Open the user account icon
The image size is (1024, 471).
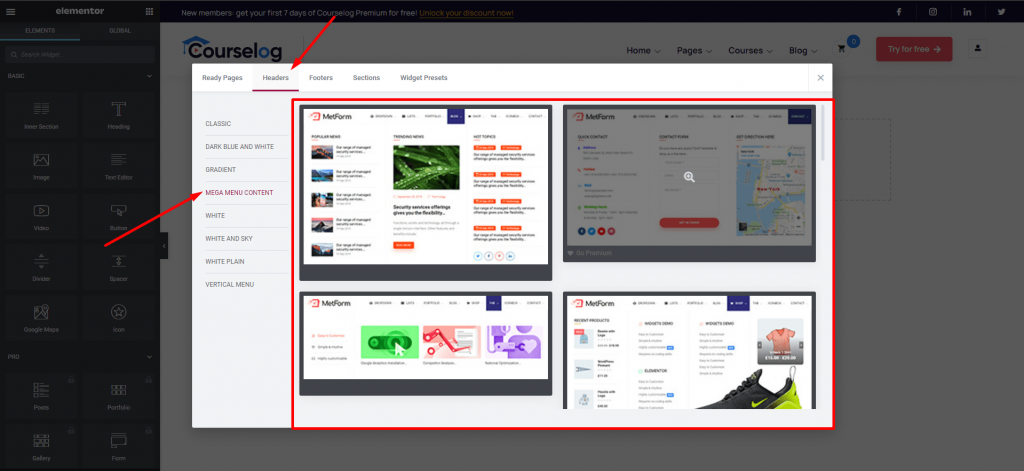[978, 48]
